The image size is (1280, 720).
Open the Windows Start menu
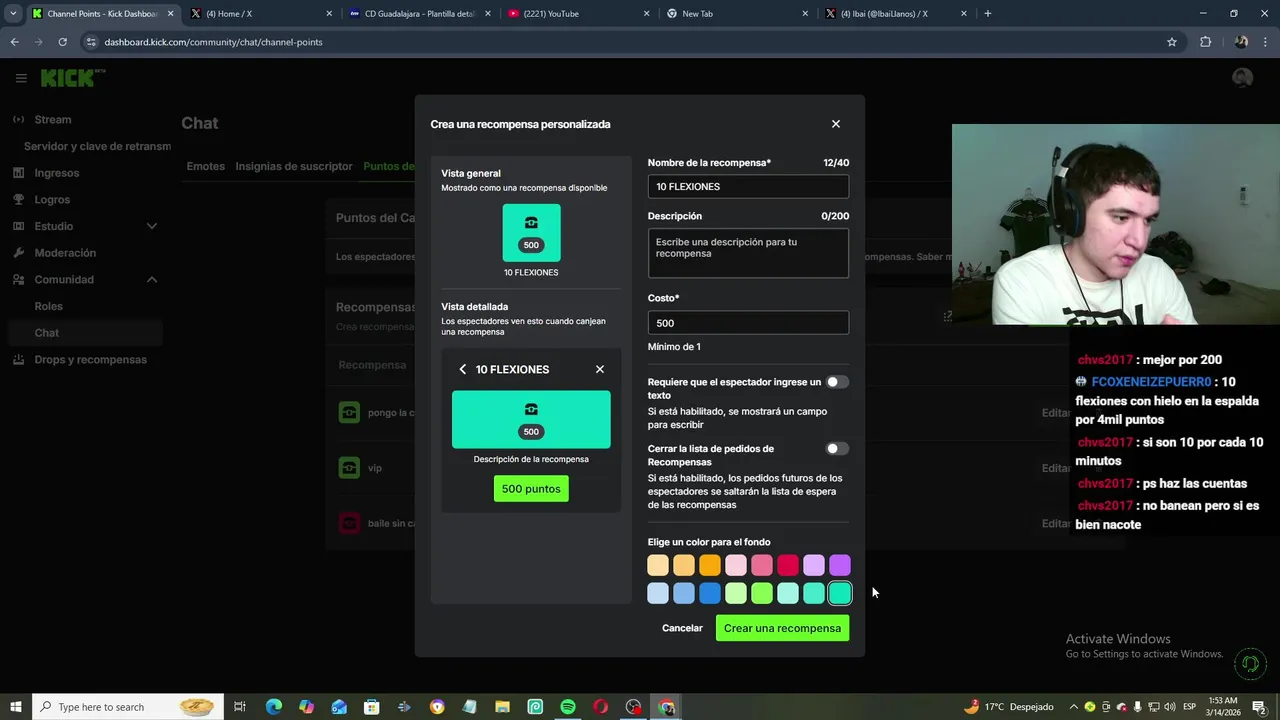pos(15,707)
